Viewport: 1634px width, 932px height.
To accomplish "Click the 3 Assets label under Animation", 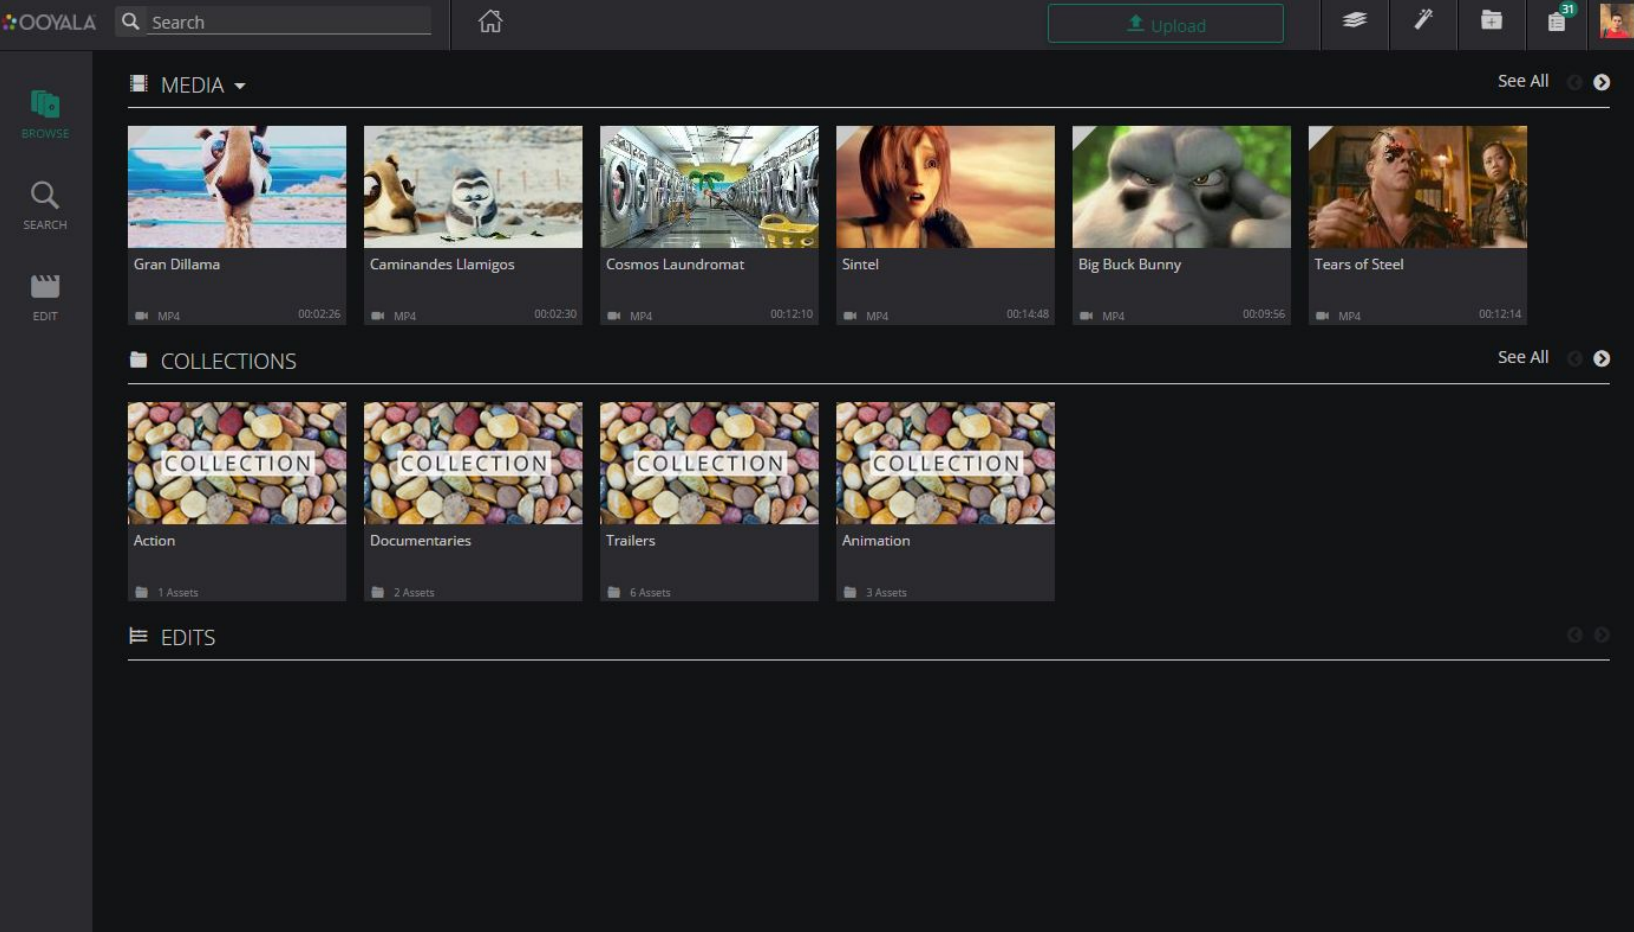I will pos(886,593).
